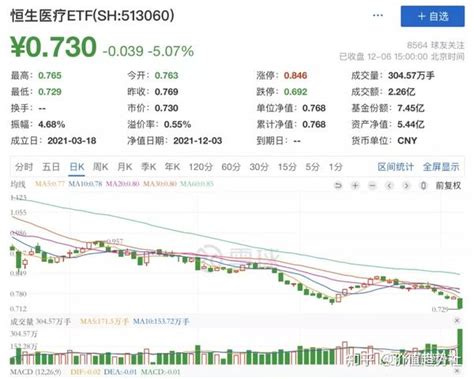Switch to the 1分 interval tab
This screenshot has width=474, height=379.
click(336, 167)
